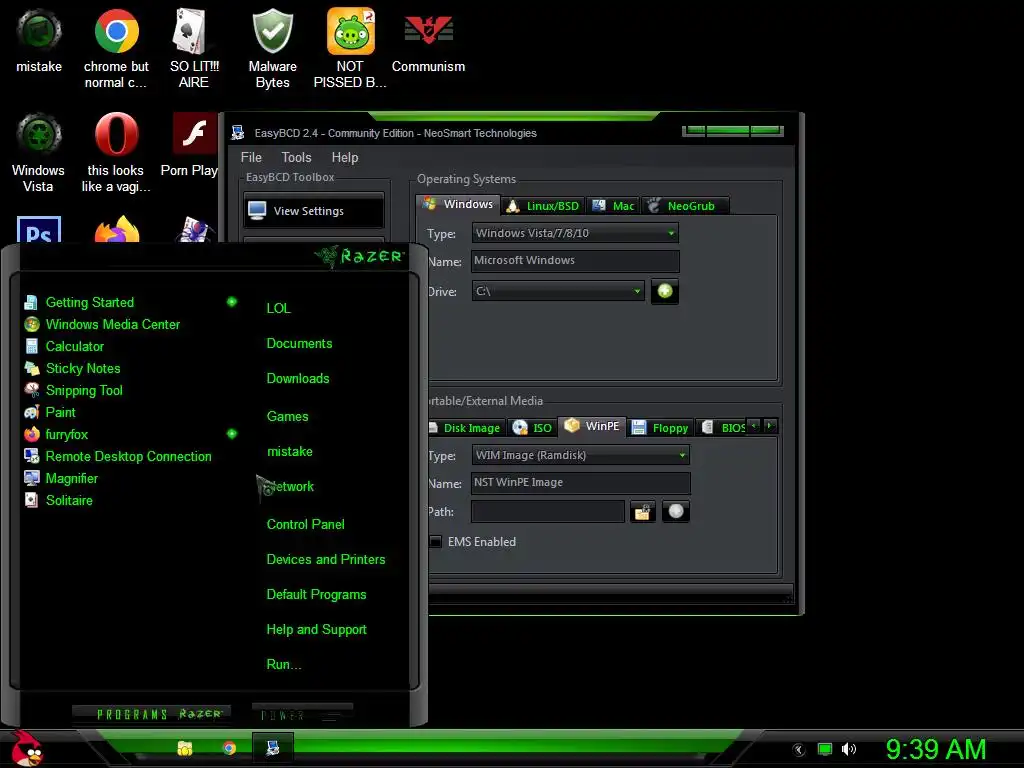Open the File menu in EasyBCD
The width and height of the screenshot is (1024, 768).
251,157
